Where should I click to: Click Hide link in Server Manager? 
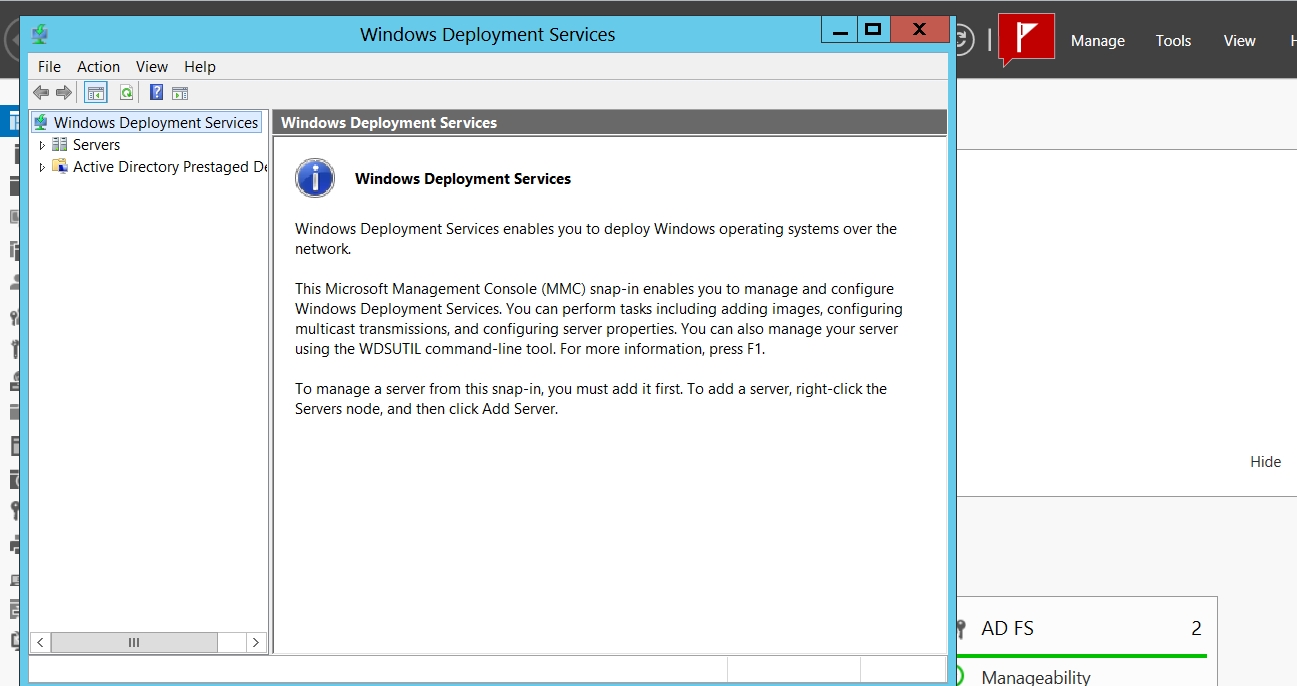[x=1265, y=462]
